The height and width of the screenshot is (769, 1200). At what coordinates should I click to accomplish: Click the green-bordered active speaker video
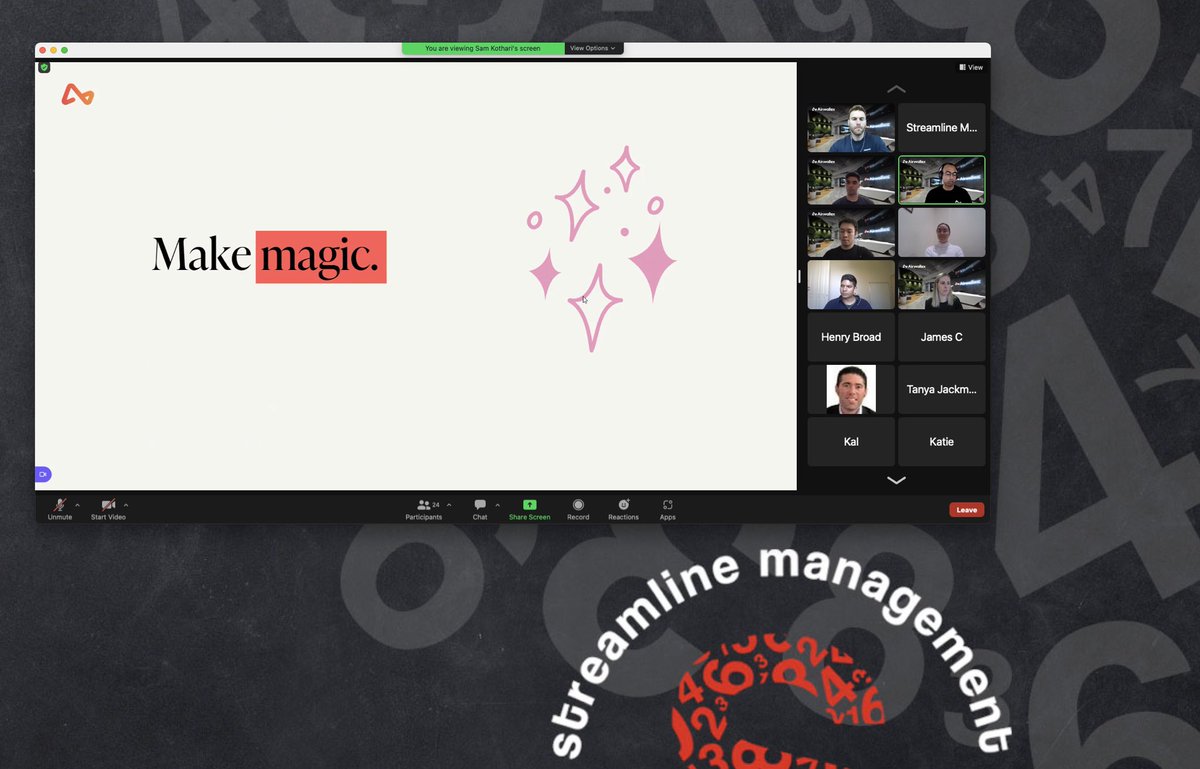point(942,180)
